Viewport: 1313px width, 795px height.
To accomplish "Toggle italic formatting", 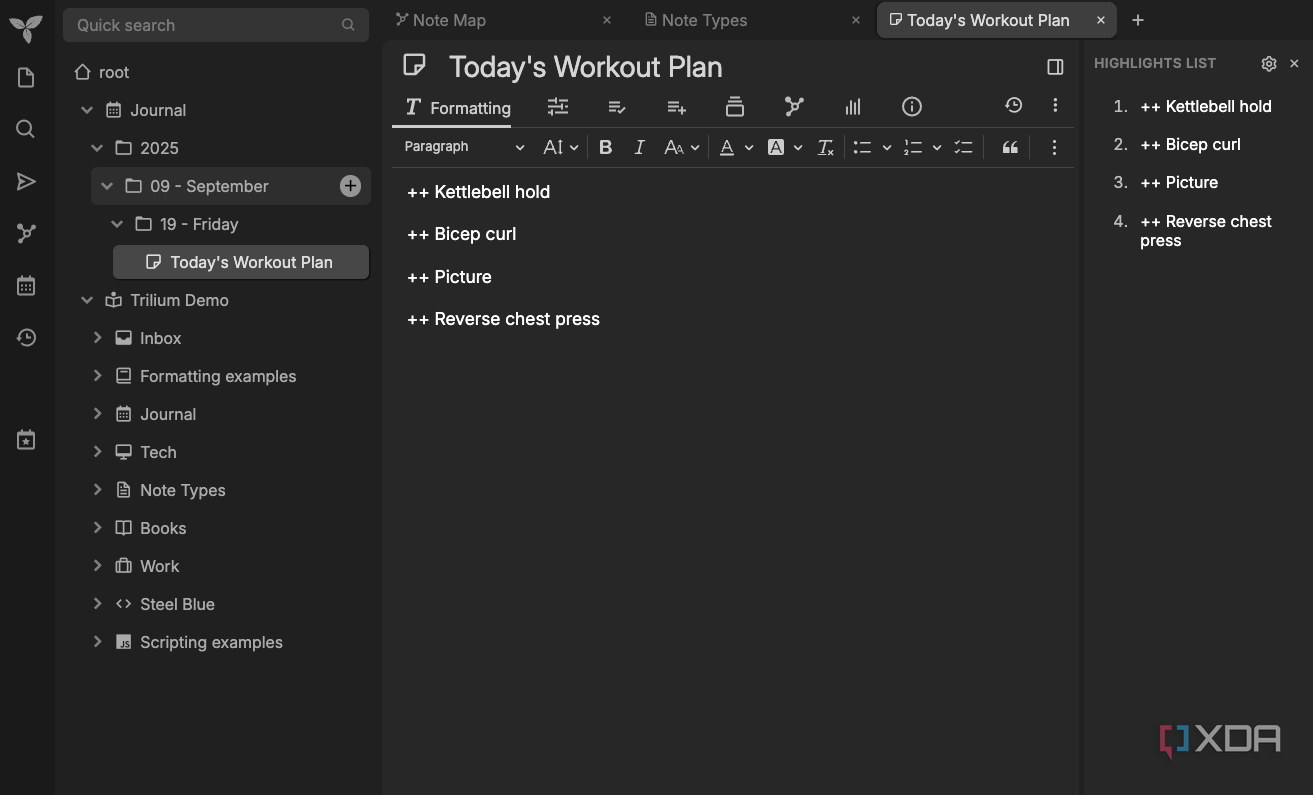I will pyautogui.click(x=639, y=147).
